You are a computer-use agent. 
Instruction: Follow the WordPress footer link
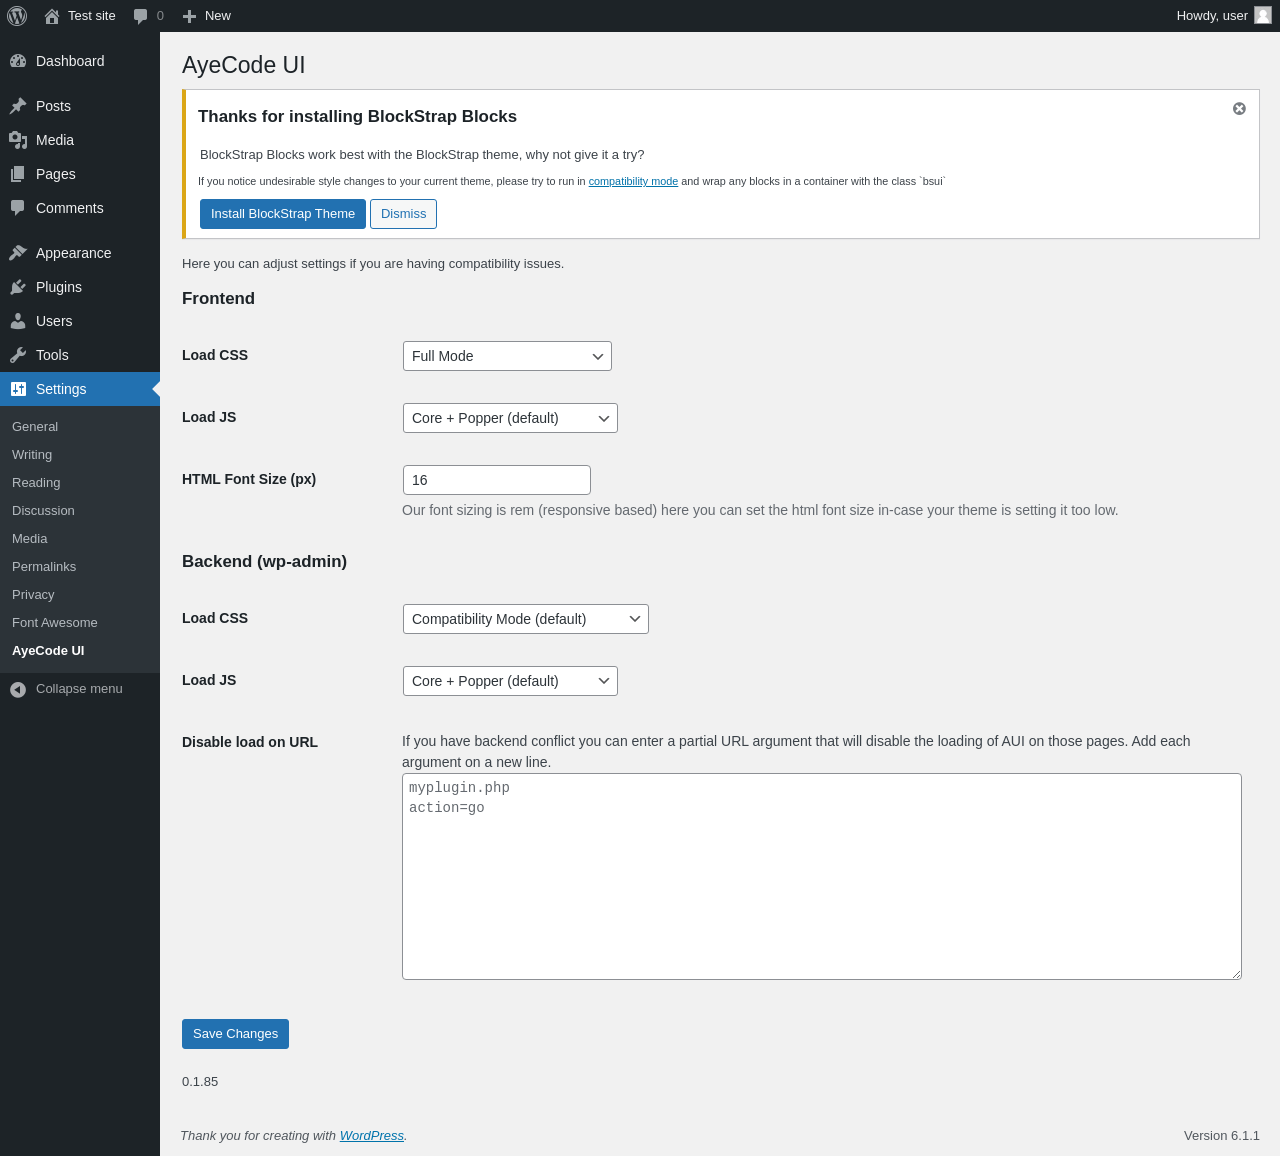pos(372,1135)
